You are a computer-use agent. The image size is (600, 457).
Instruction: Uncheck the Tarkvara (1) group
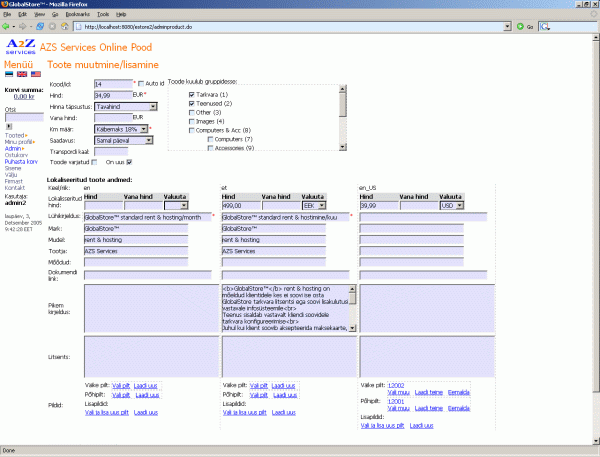tap(192, 94)
